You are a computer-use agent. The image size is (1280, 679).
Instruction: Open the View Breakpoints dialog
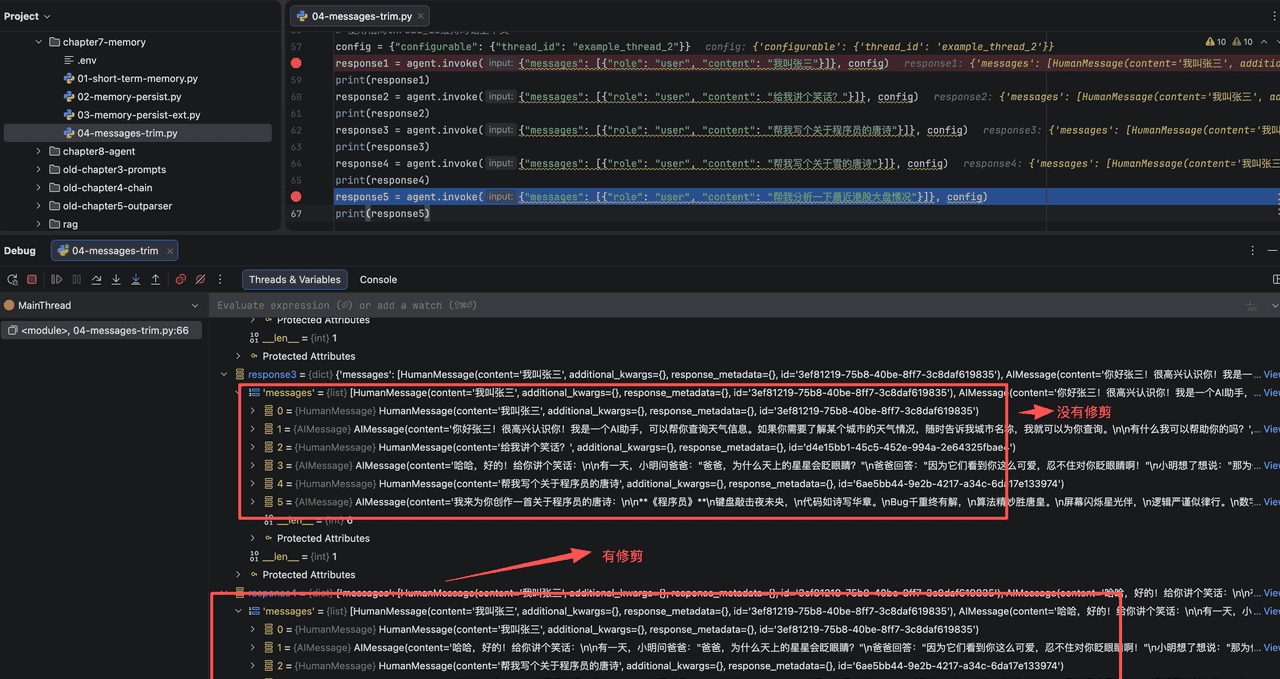coord(181,279)
